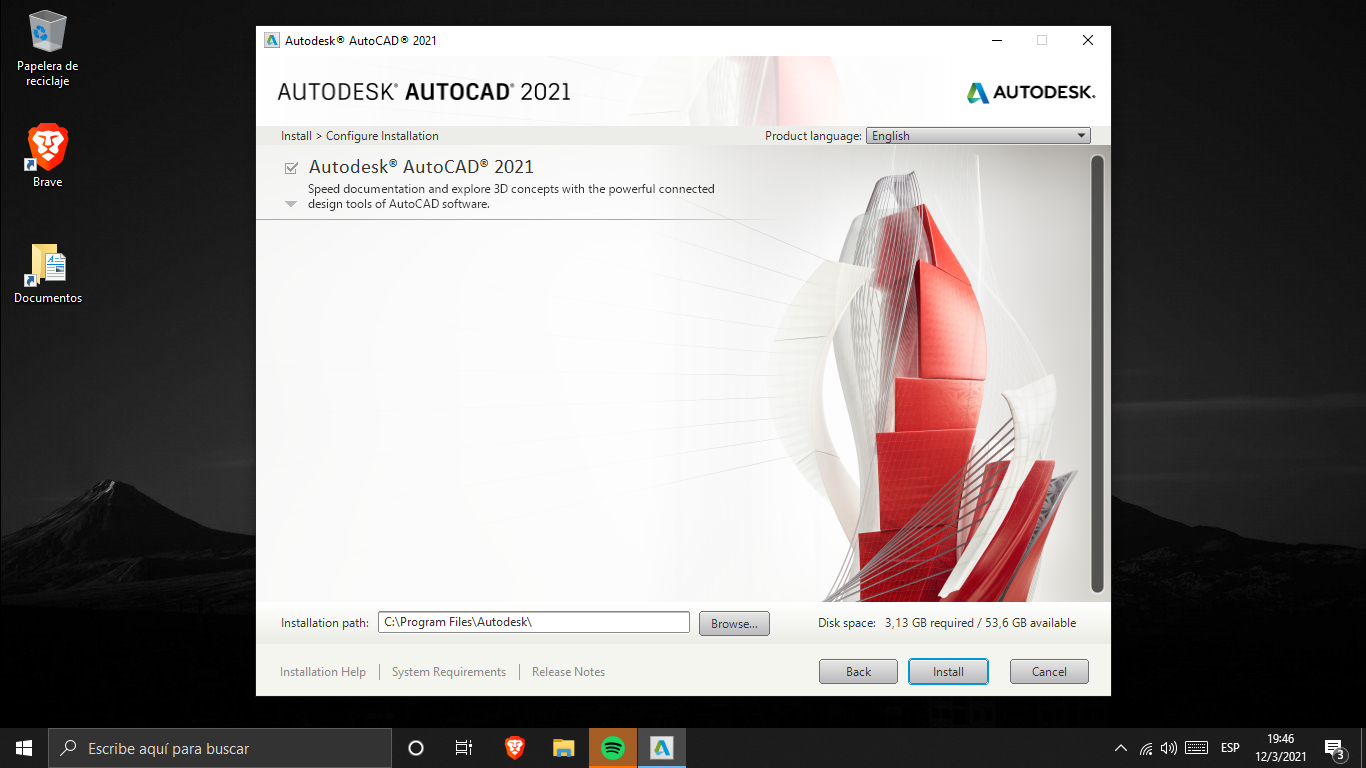Select the Brave desktop shortcut
This screenshot has height=768, width=1366.
click(x=47, y=155)
